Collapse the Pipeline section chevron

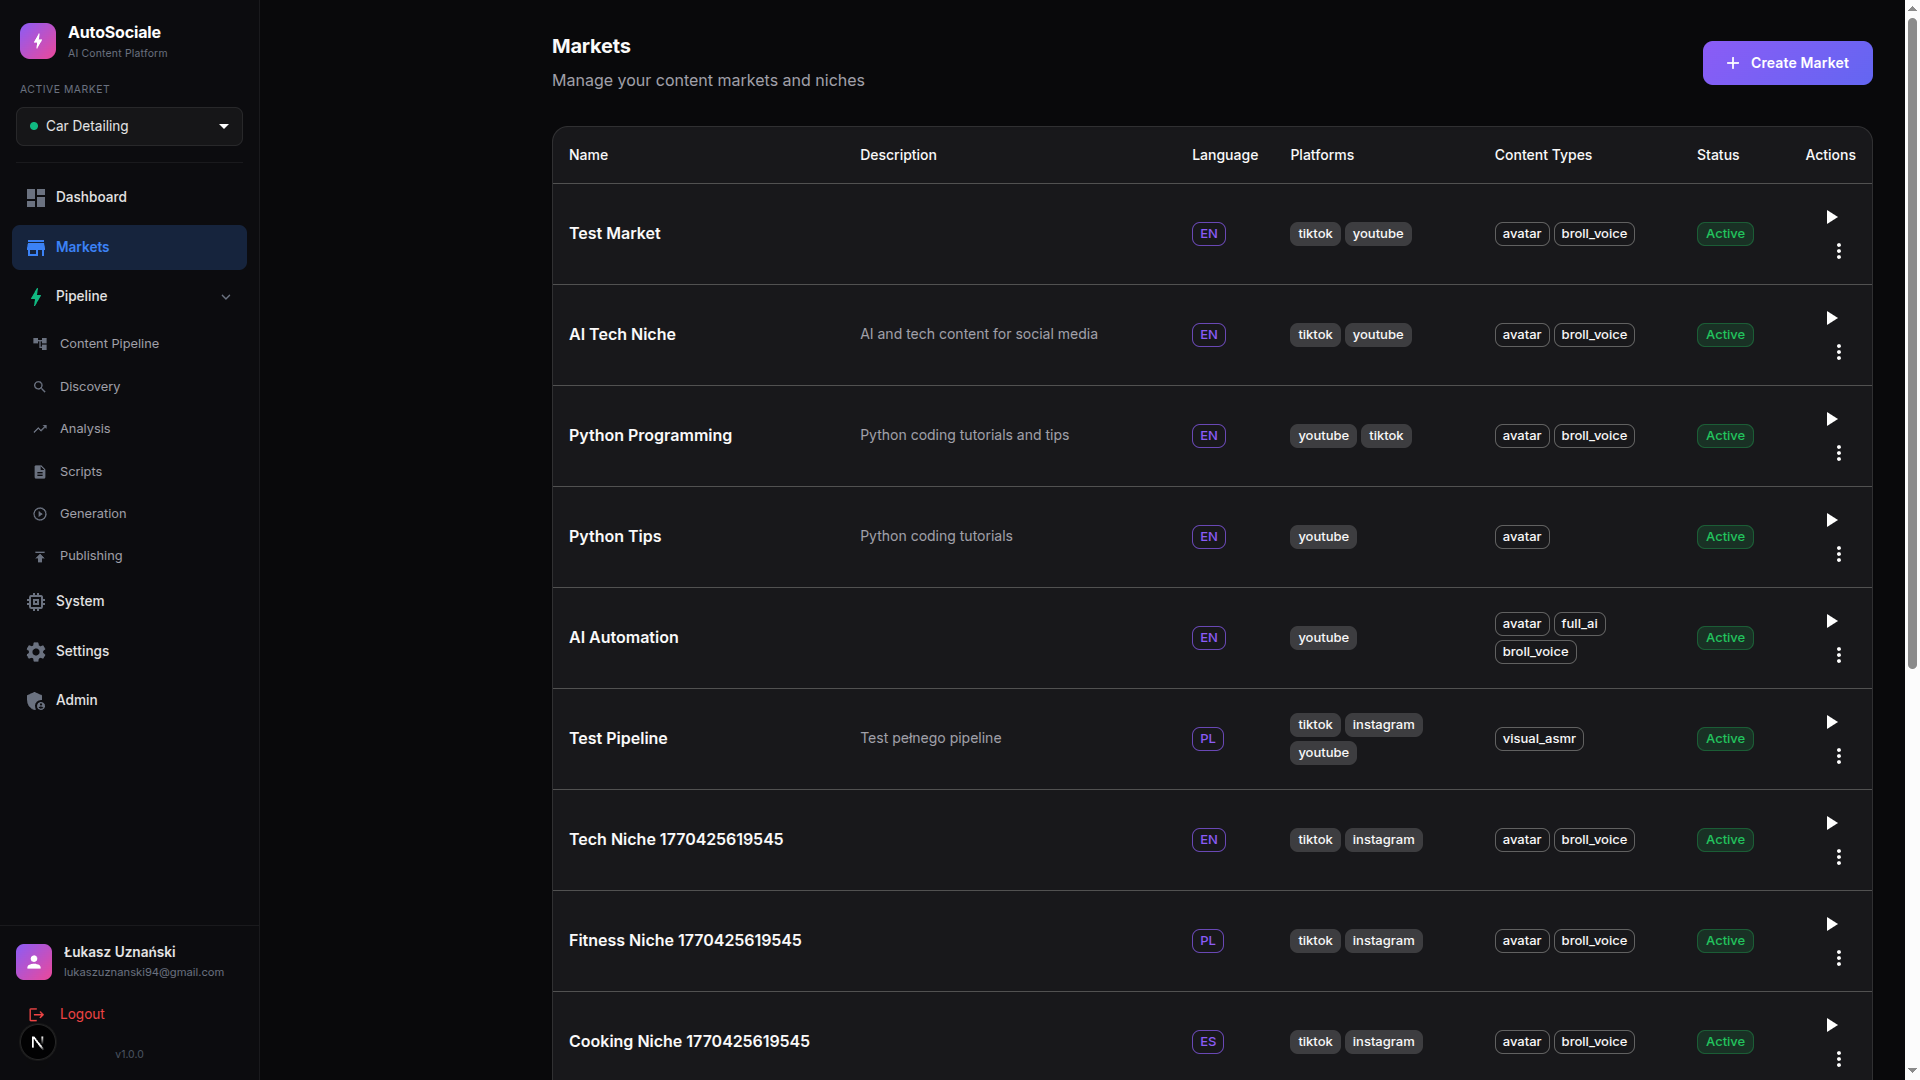[x=226, y=297]
